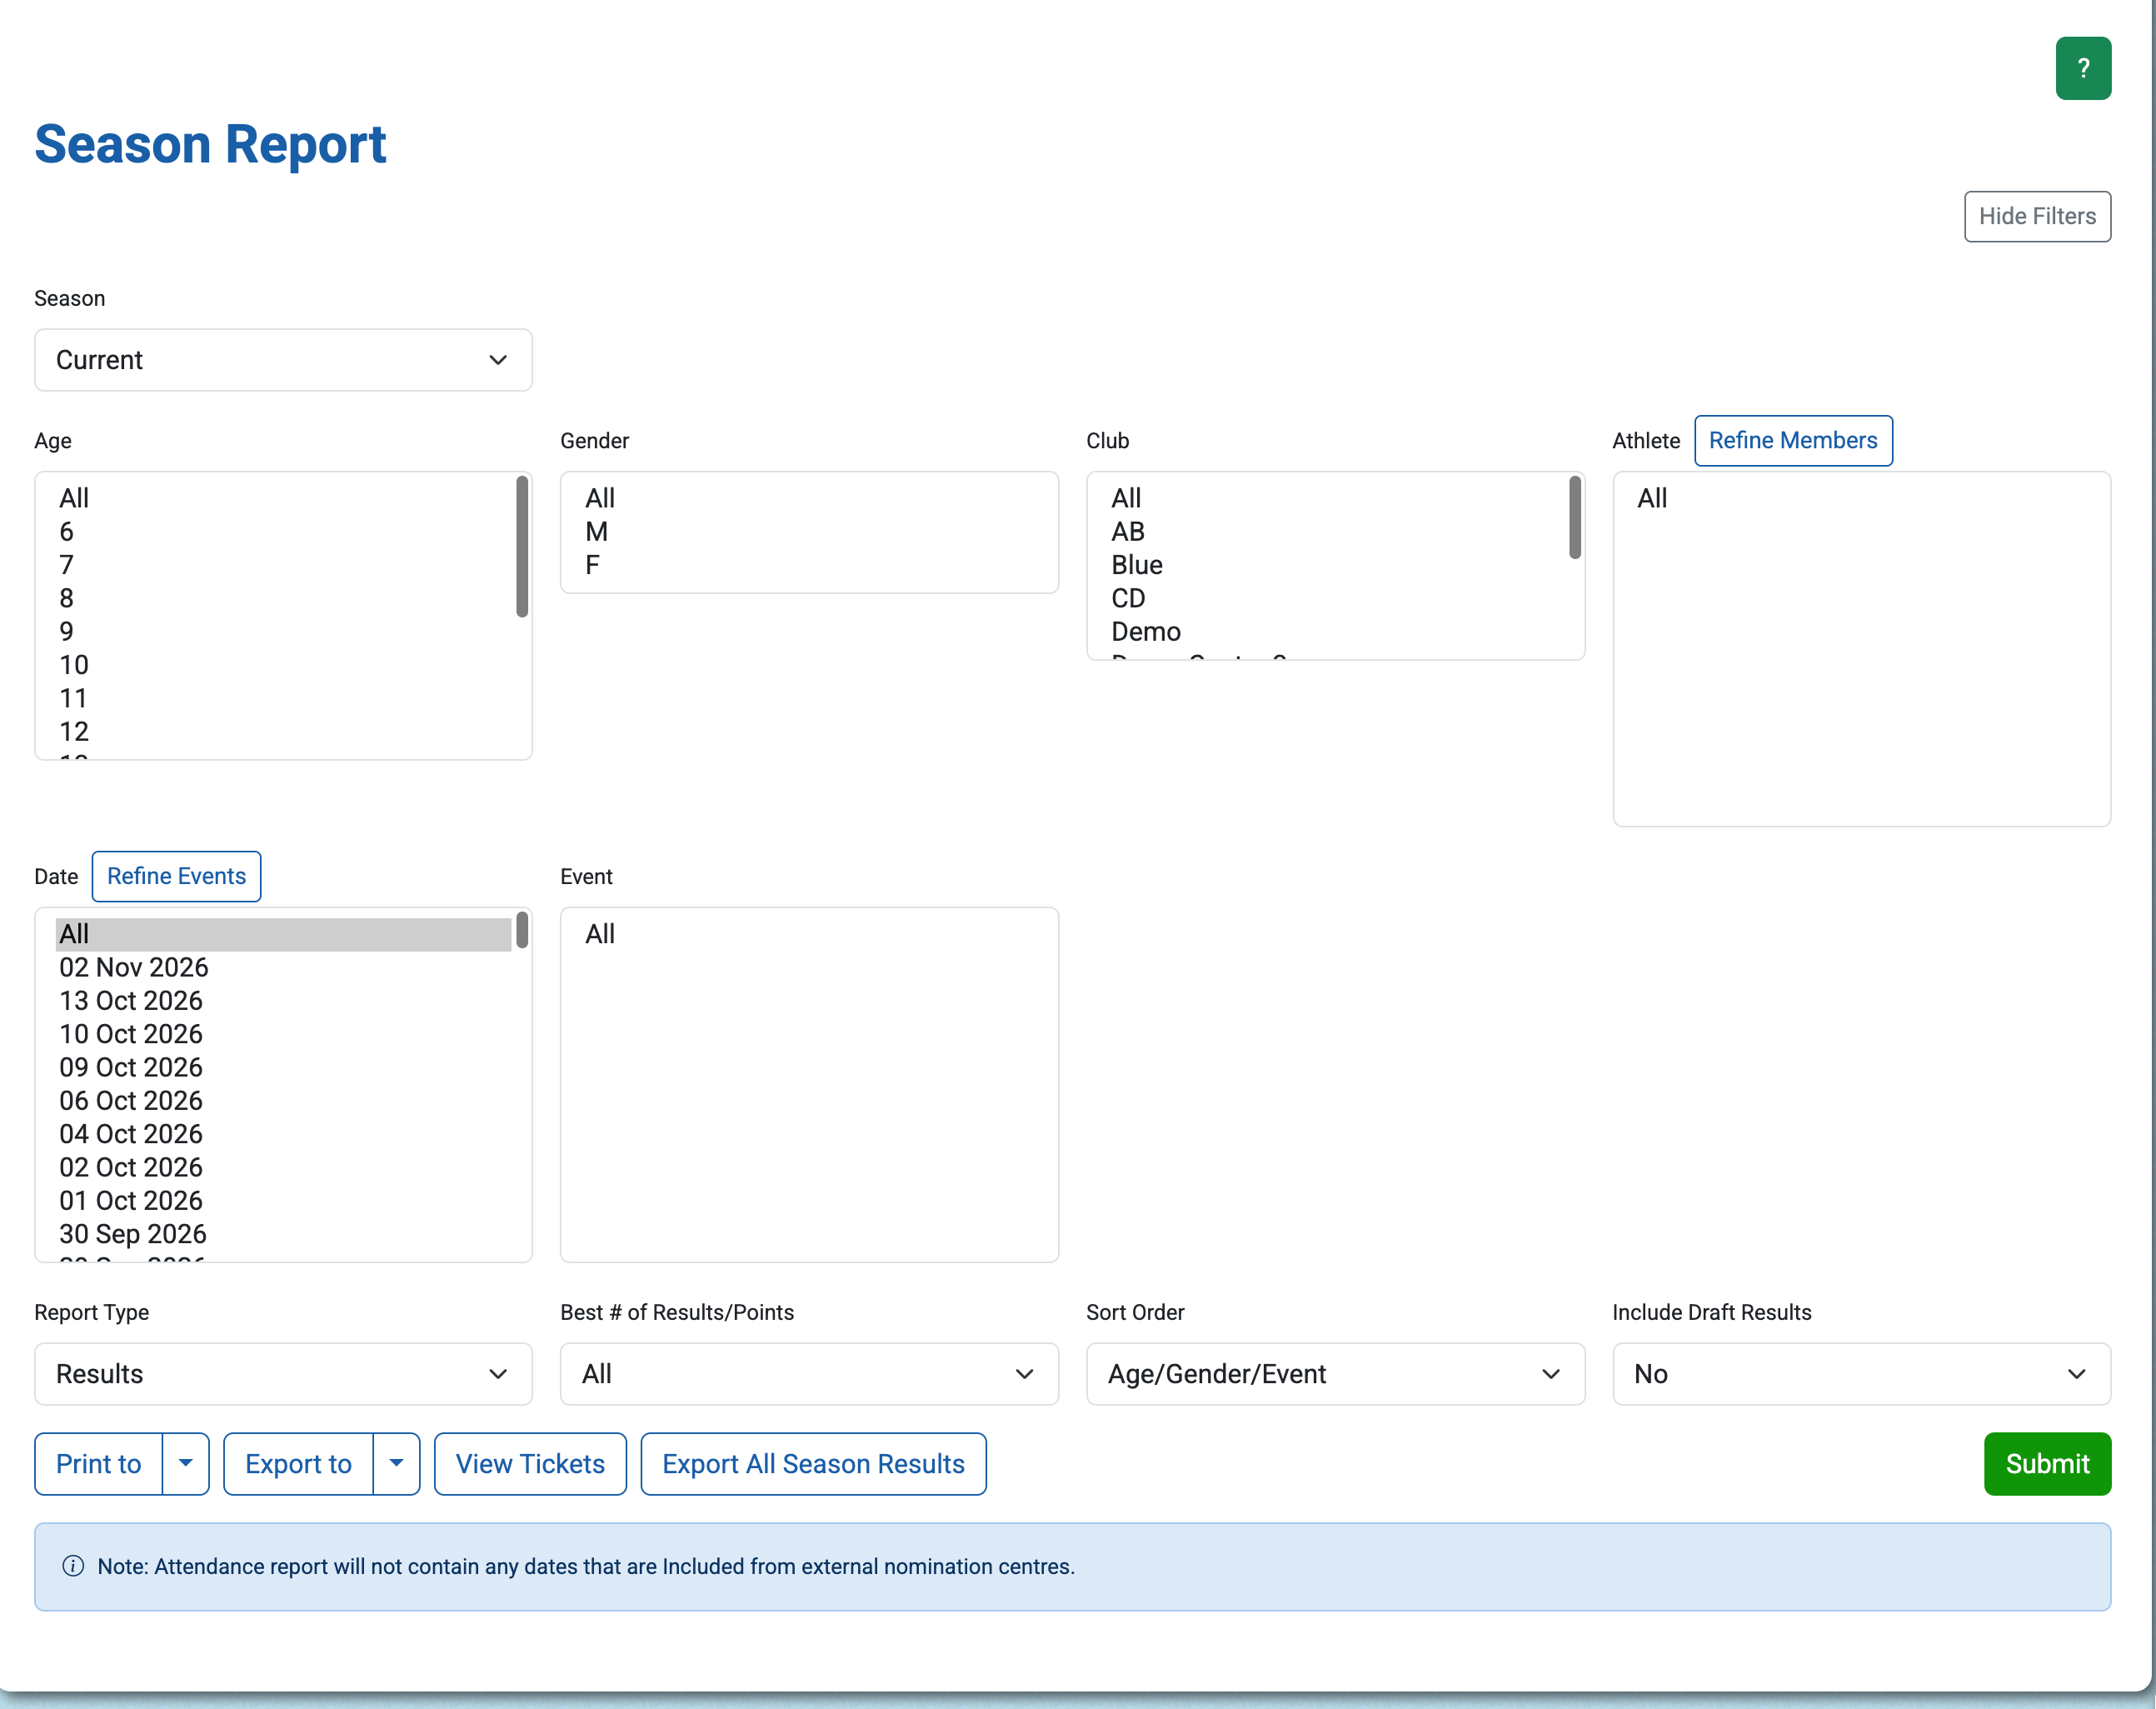Open the Export to dropdown arrow

click(x=397, y=1464)
